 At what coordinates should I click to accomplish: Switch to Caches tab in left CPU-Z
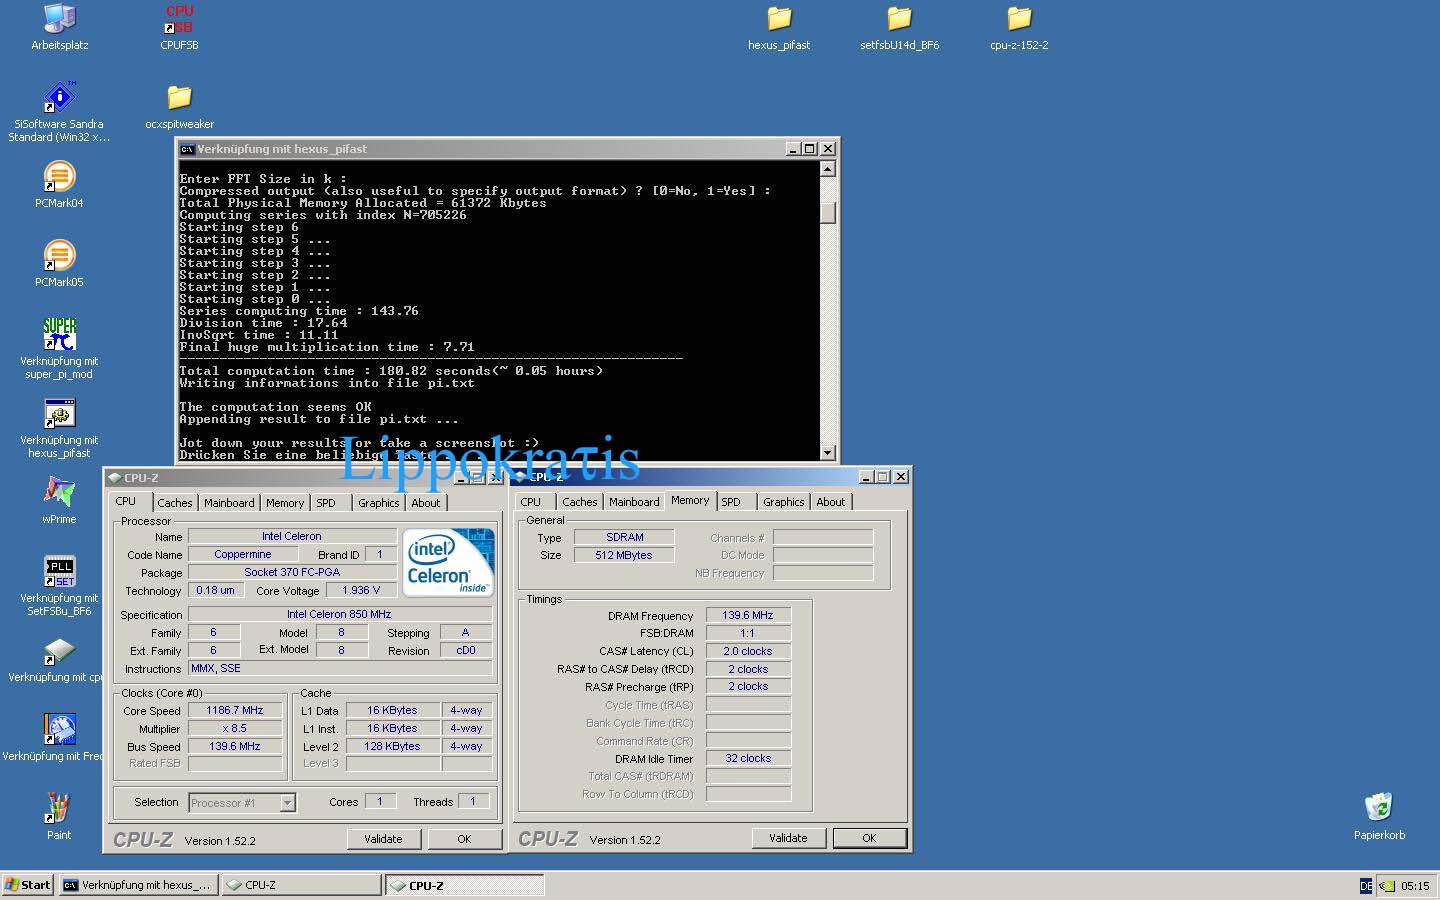point(174,503)
